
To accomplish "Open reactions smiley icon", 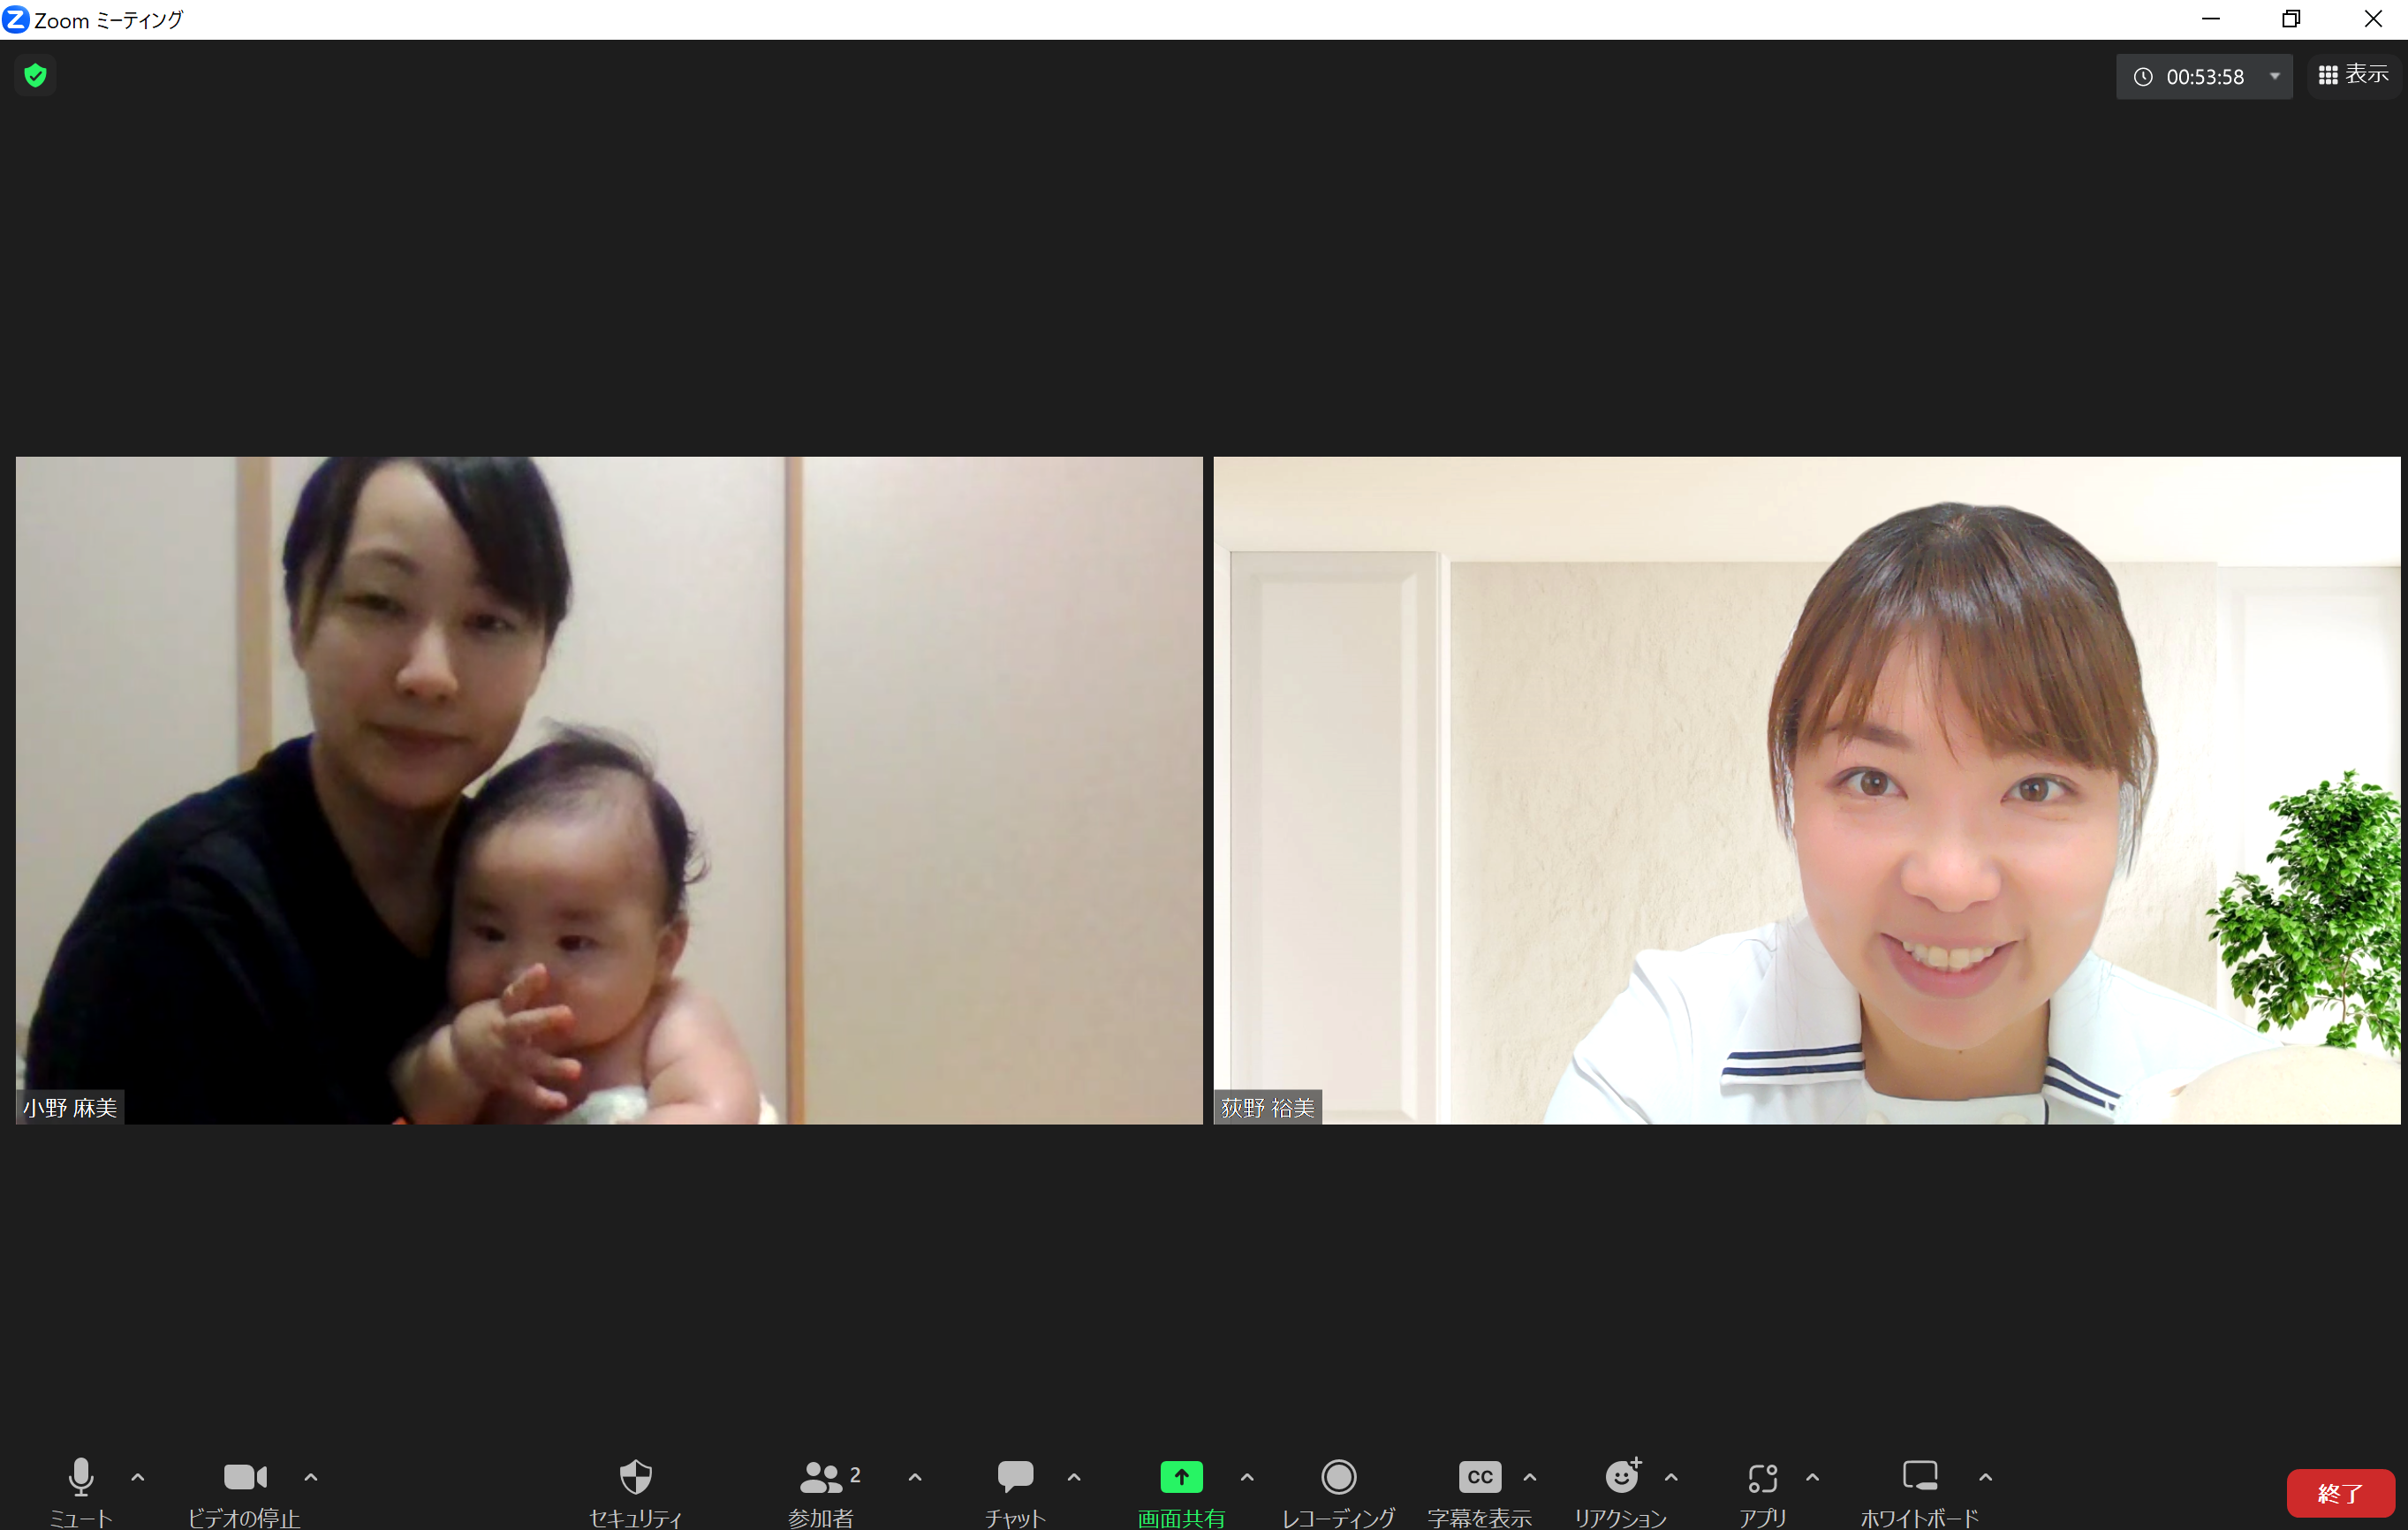I will click(1622, 1475).
